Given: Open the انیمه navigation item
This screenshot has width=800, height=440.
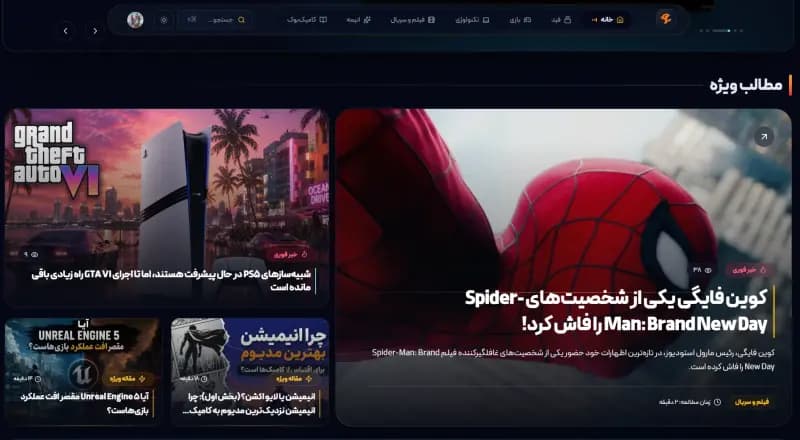Looking at the screenshot, I should click(359, 20).
